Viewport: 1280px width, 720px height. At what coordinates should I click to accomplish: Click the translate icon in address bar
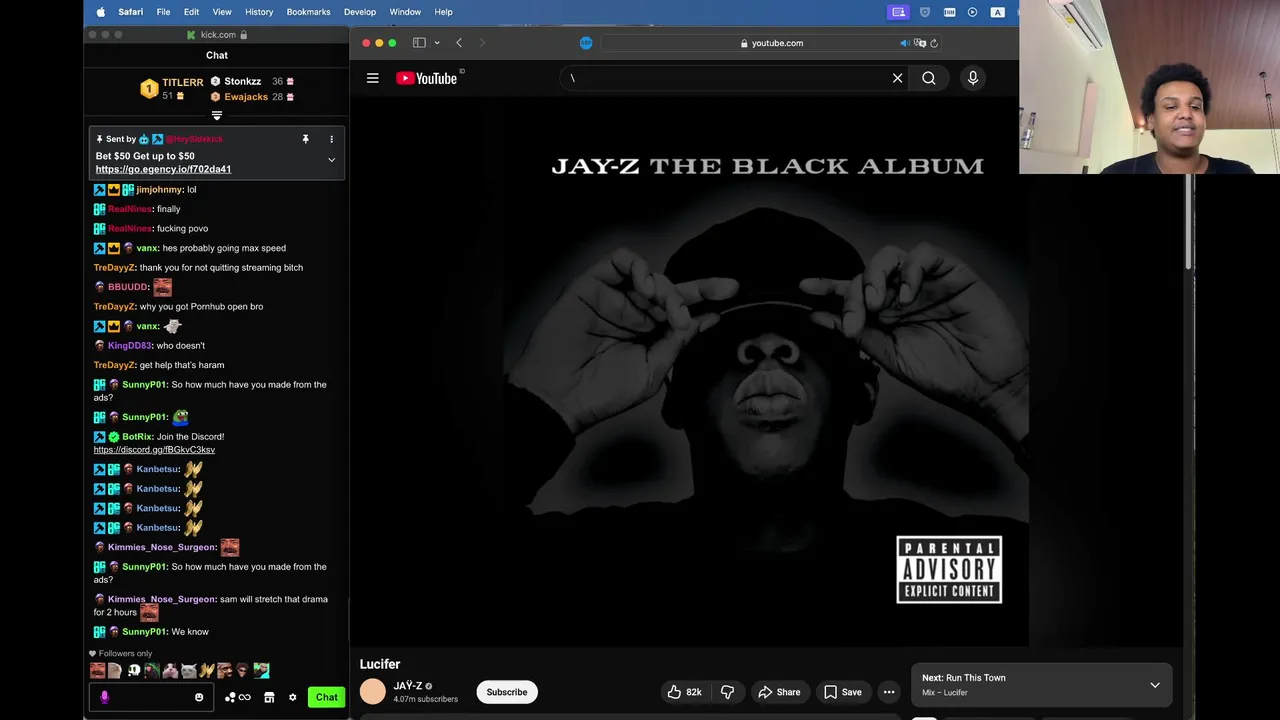click(x=920, y=43)
